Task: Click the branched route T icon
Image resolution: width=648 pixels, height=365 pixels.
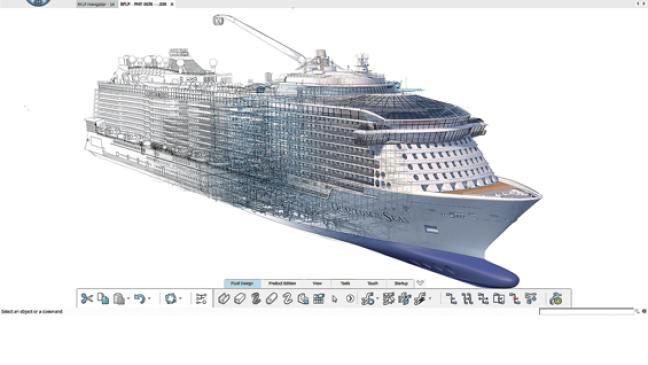Action: pos(531,298)
